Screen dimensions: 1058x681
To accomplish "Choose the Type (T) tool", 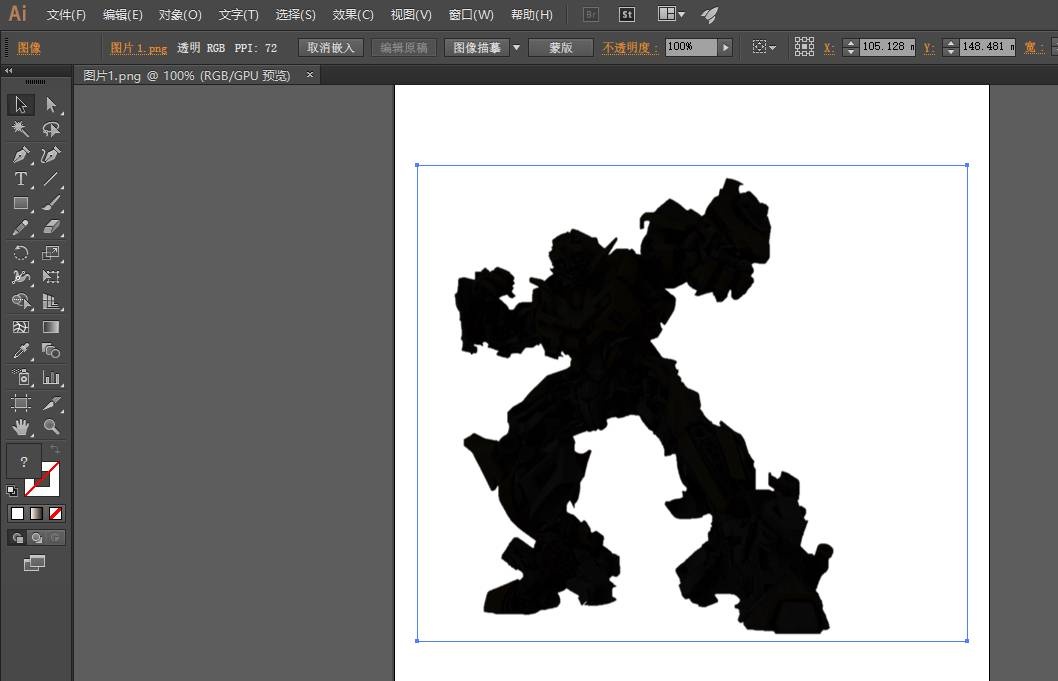I will click(21, 179).
